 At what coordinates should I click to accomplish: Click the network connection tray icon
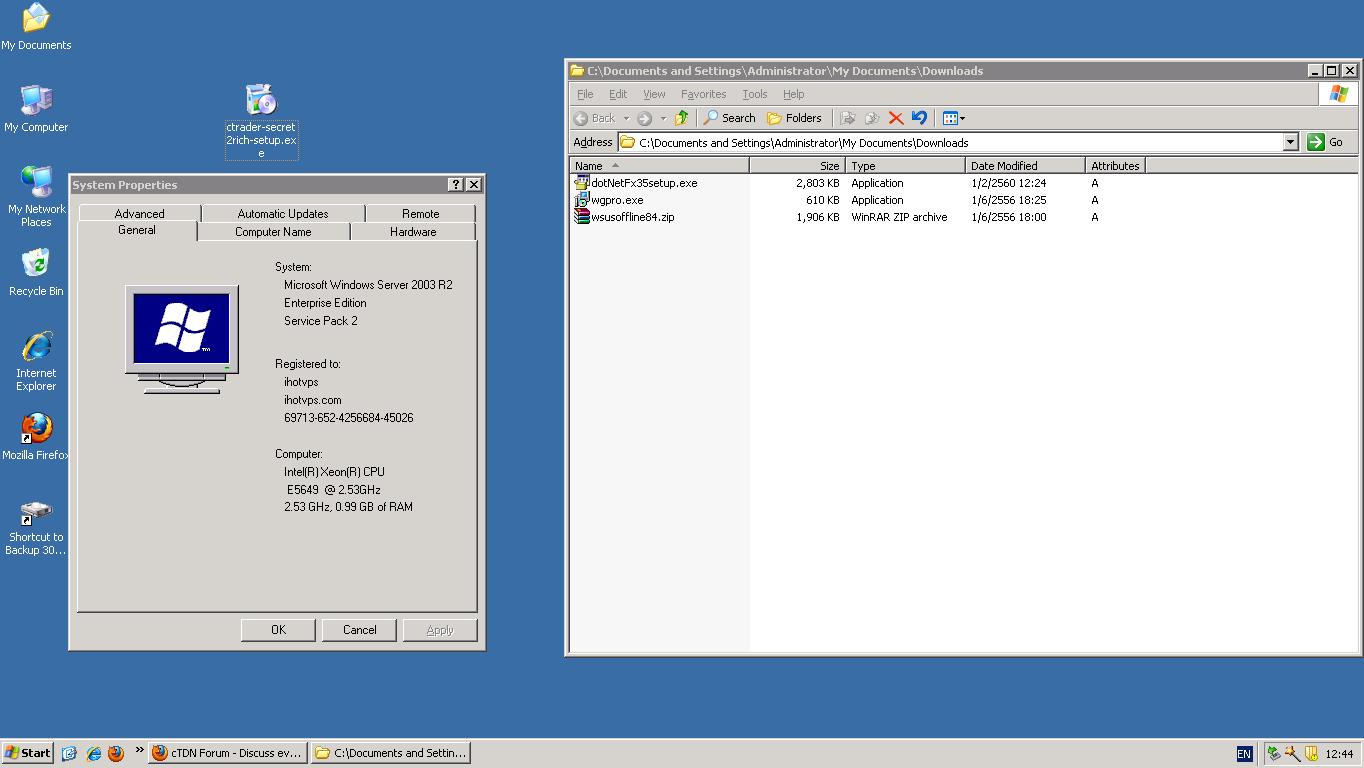(1273, 754)
